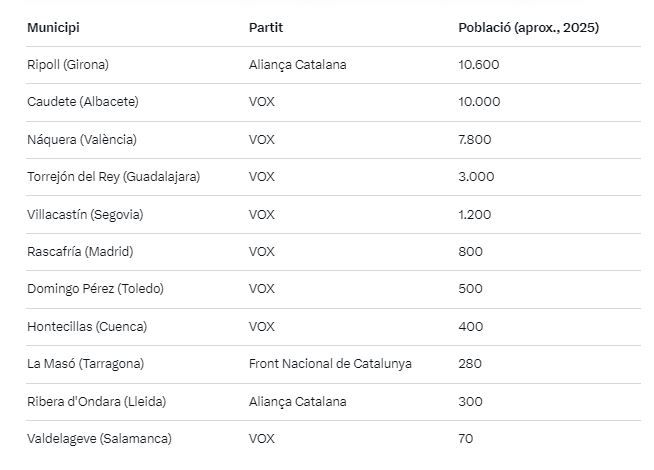654x470 pixels.
Task: Click the Villacastín (Segovia) cell
Action: 85,214
